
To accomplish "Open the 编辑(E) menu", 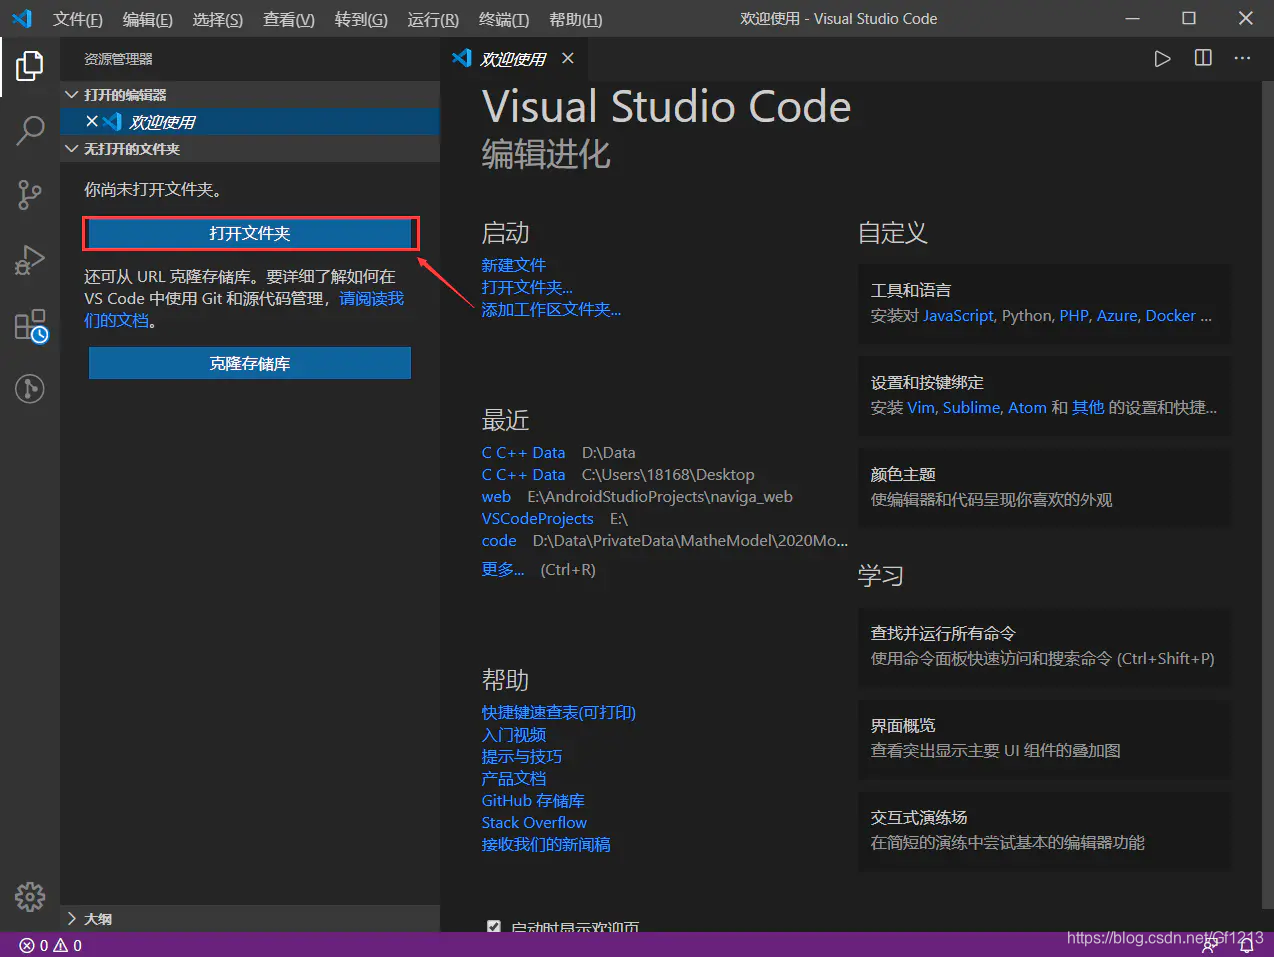I will pos(148,19).
